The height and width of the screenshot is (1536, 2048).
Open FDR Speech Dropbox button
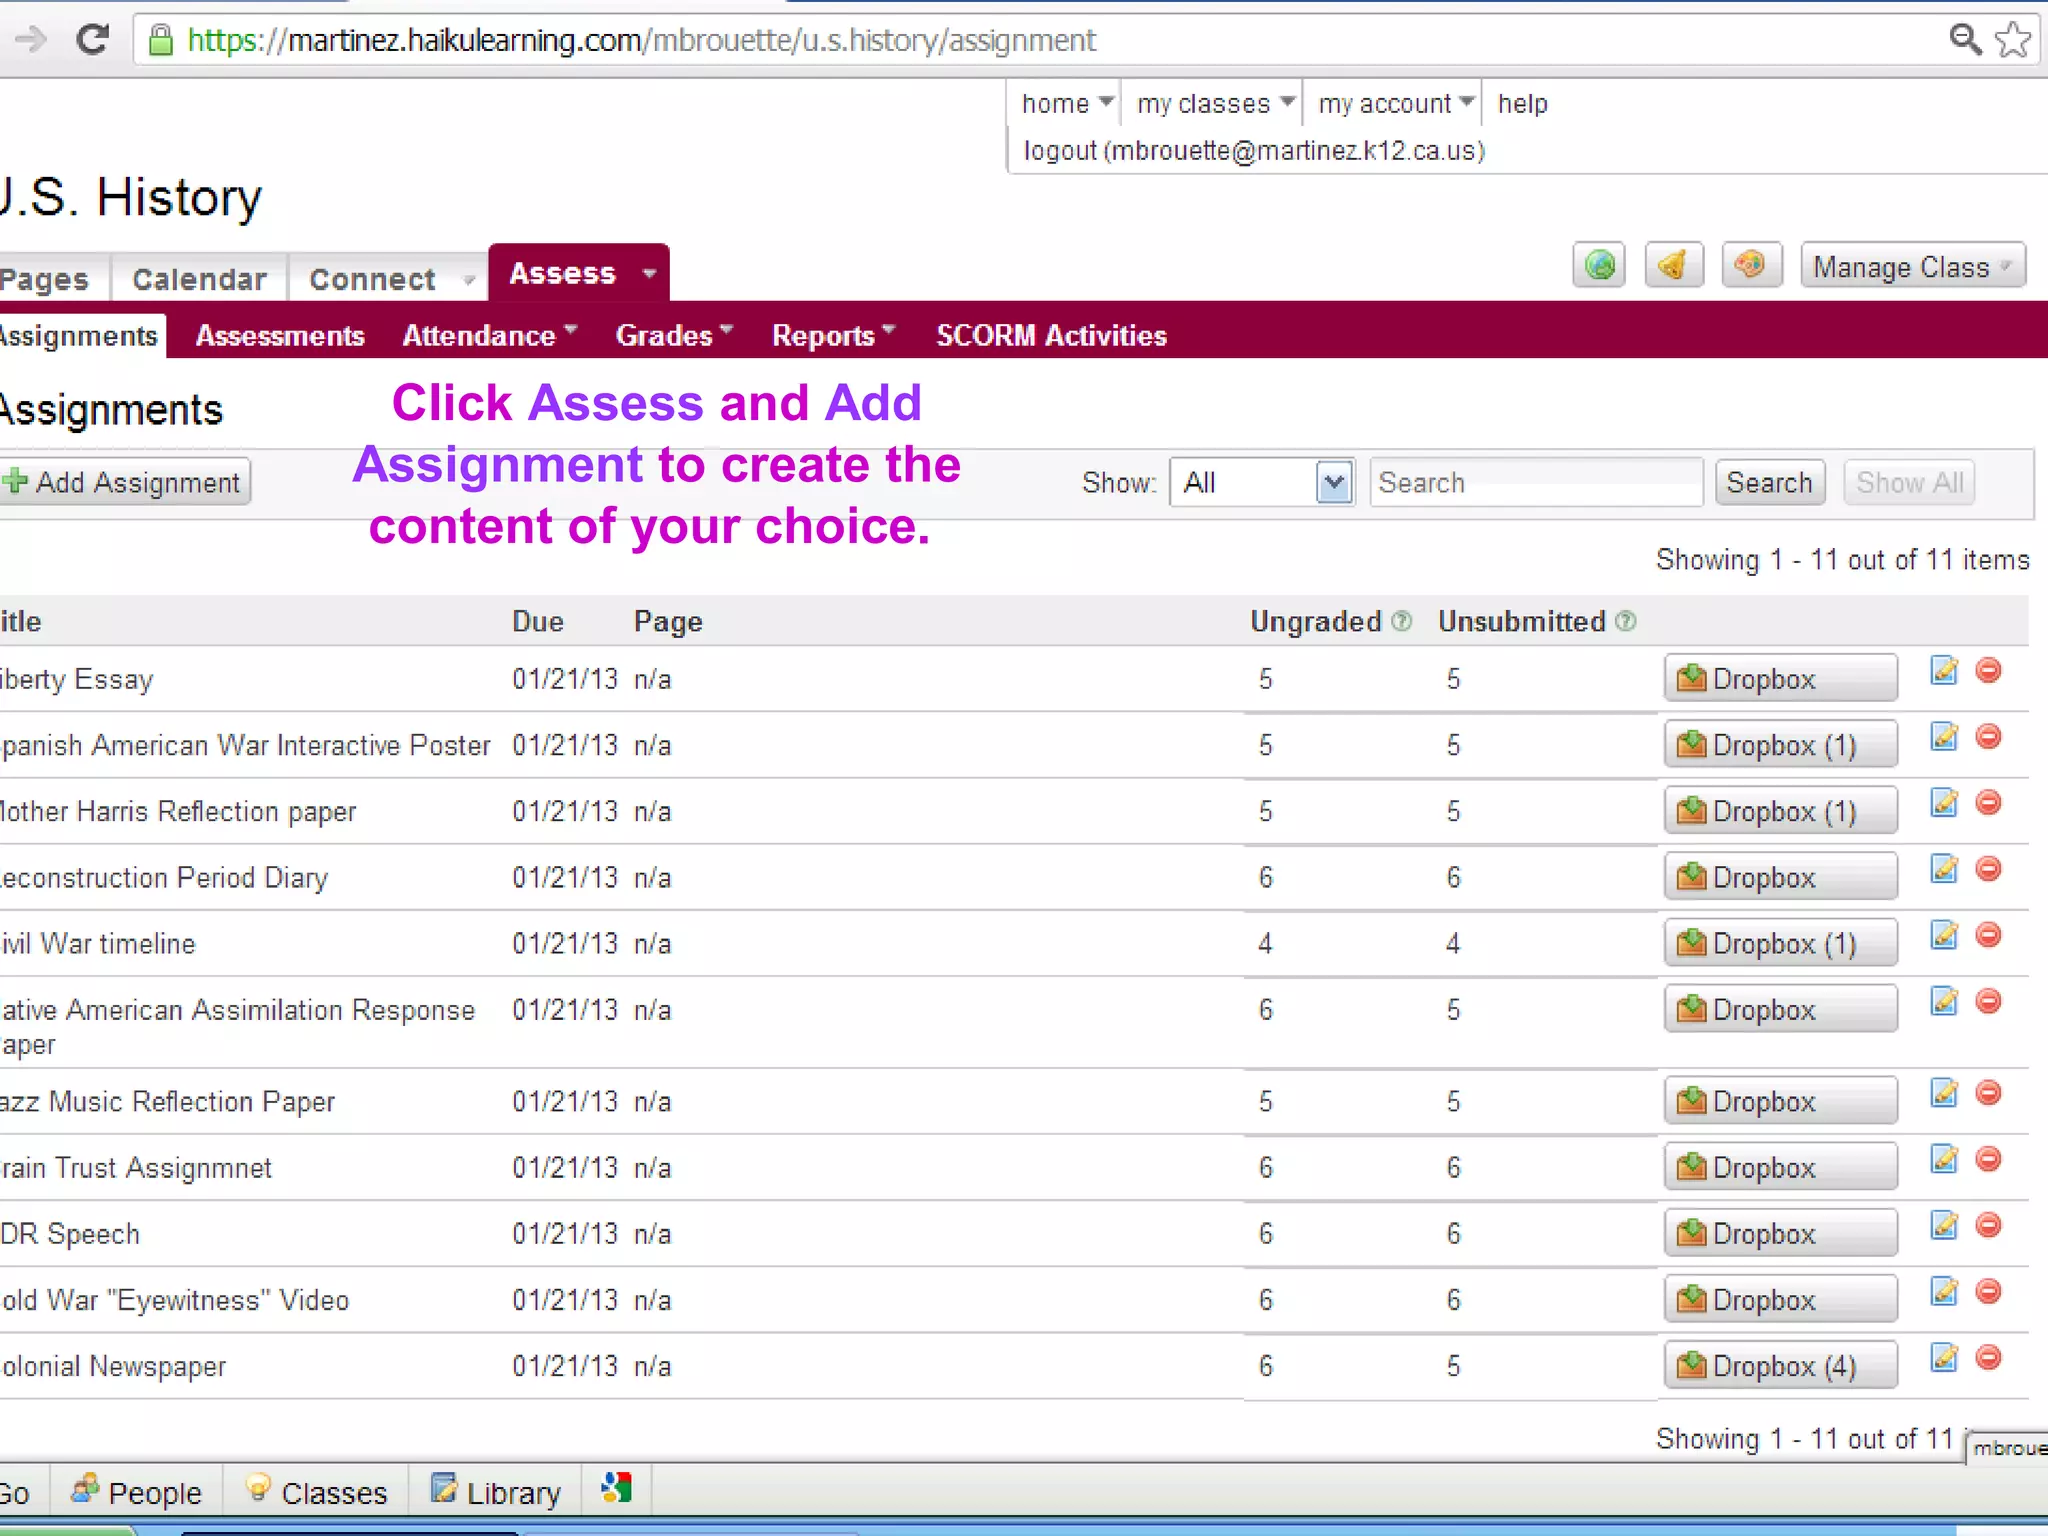[x=1780, y=1233]
